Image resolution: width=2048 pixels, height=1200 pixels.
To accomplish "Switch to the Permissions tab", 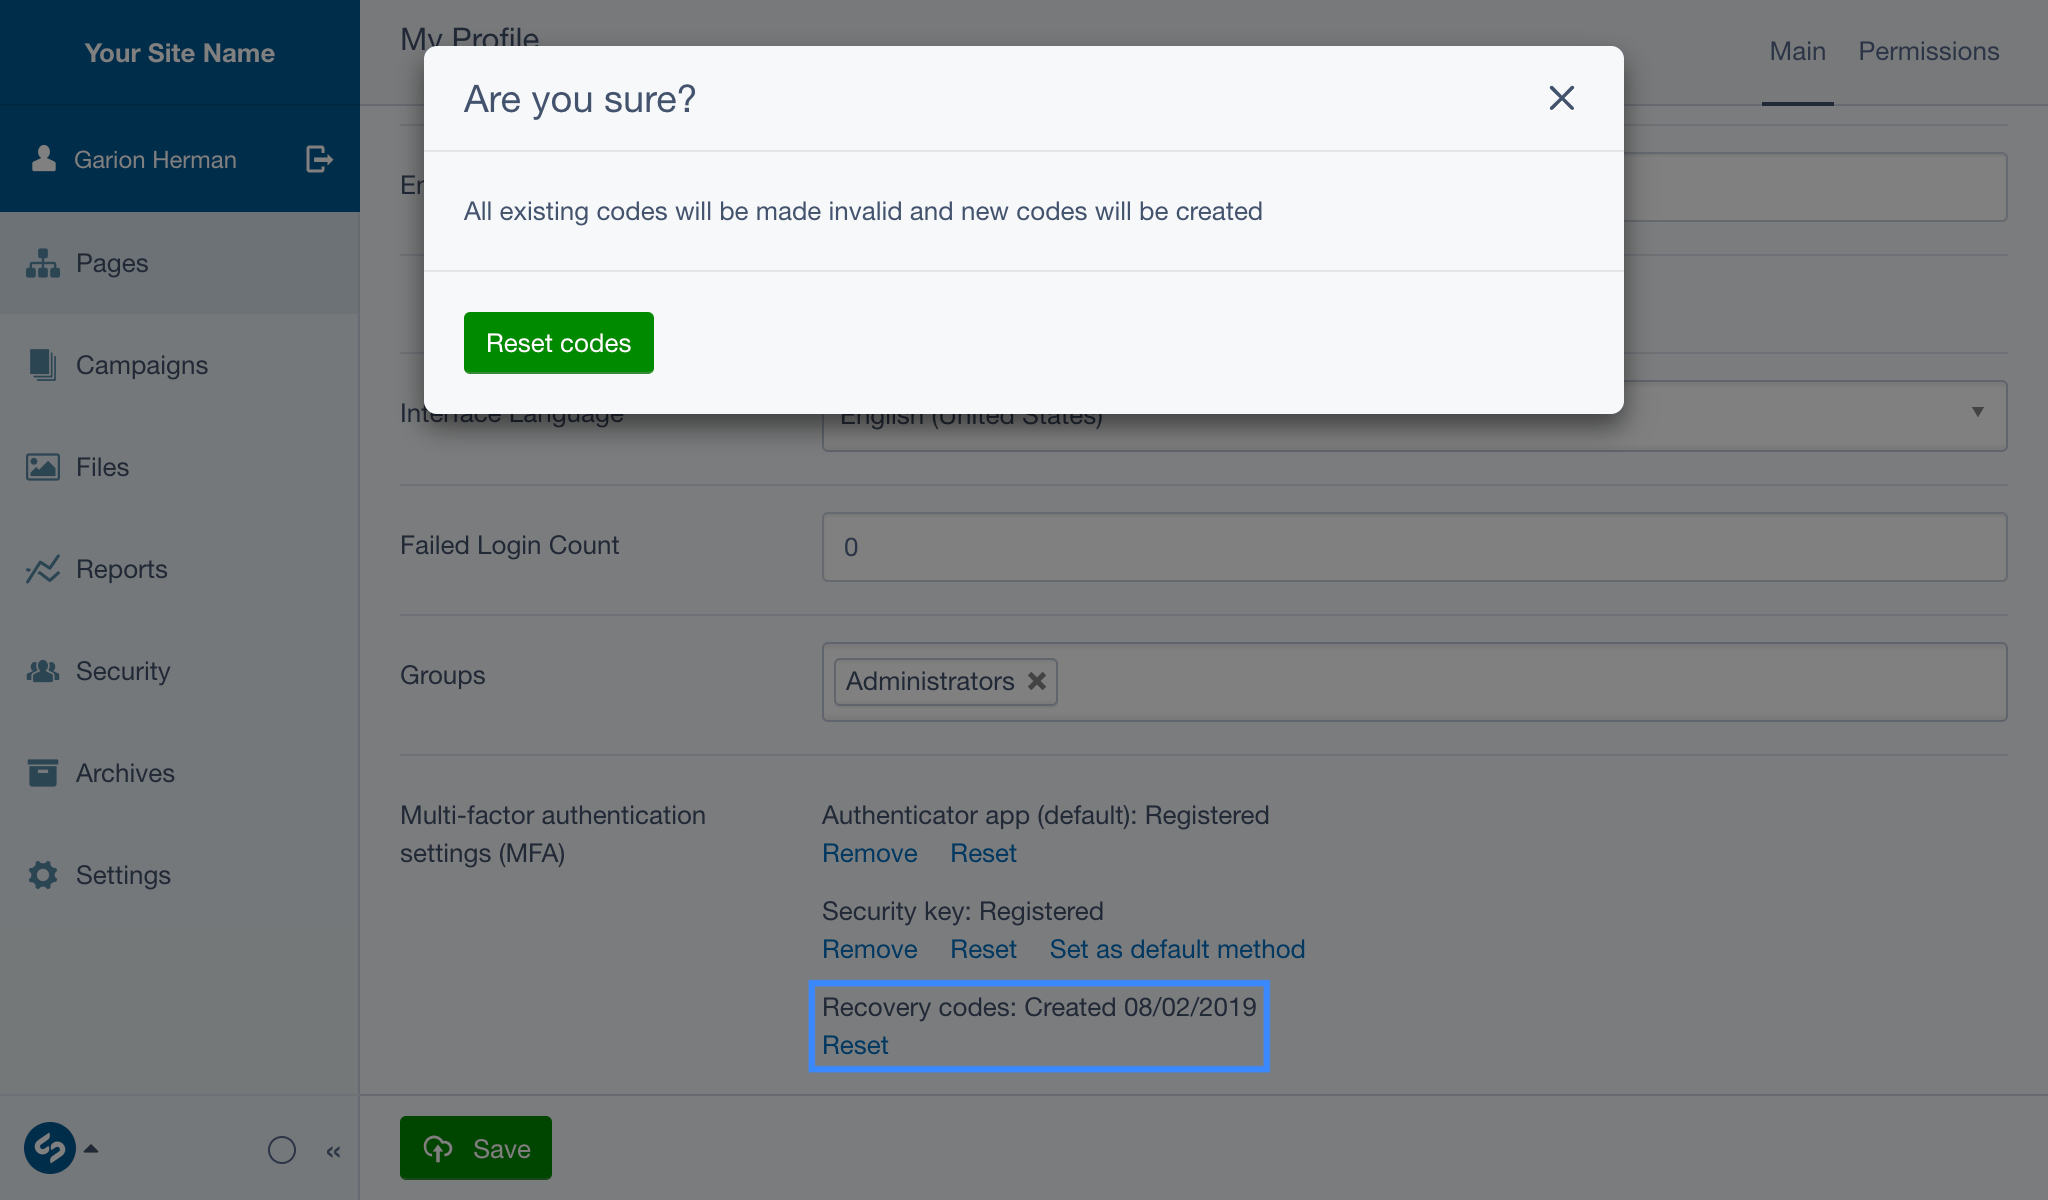I will click(1928, 50).
